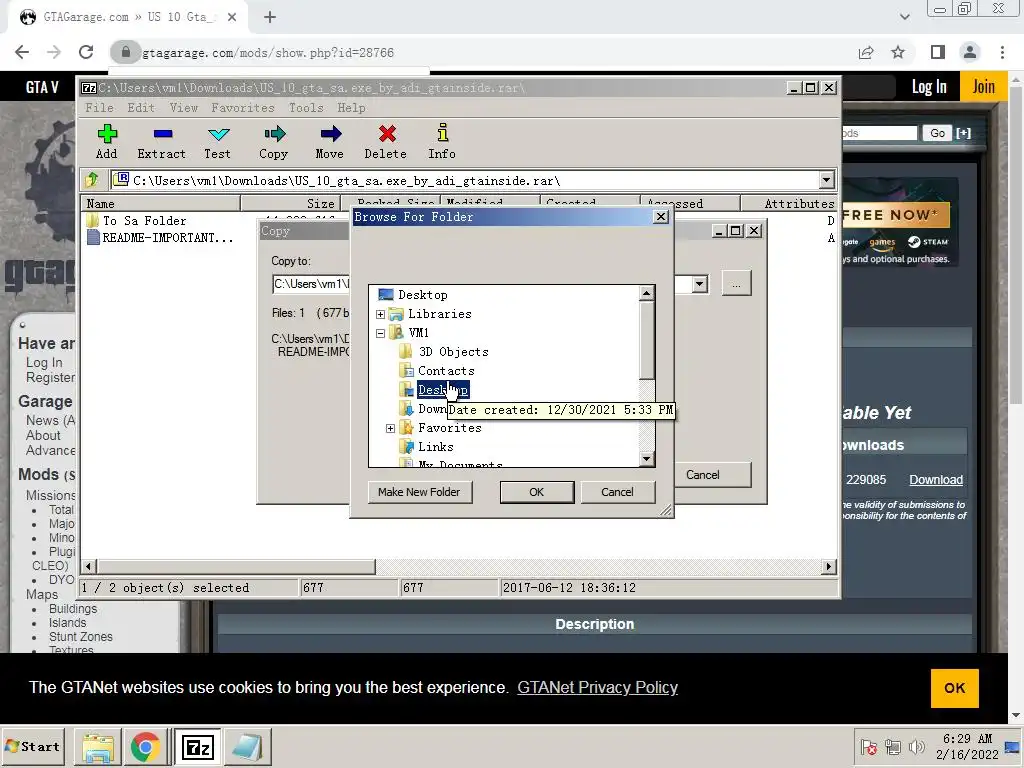Image resolution: width=1024 pixels, height=768 pixels.
Task: Click the Chrome back arrow
Action: point(22,52)
